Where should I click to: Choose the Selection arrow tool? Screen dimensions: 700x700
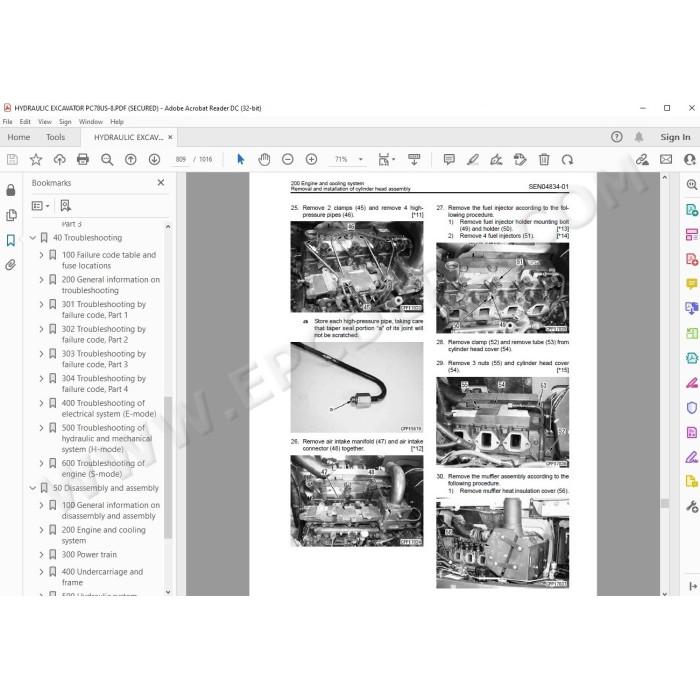pos(241,159)
